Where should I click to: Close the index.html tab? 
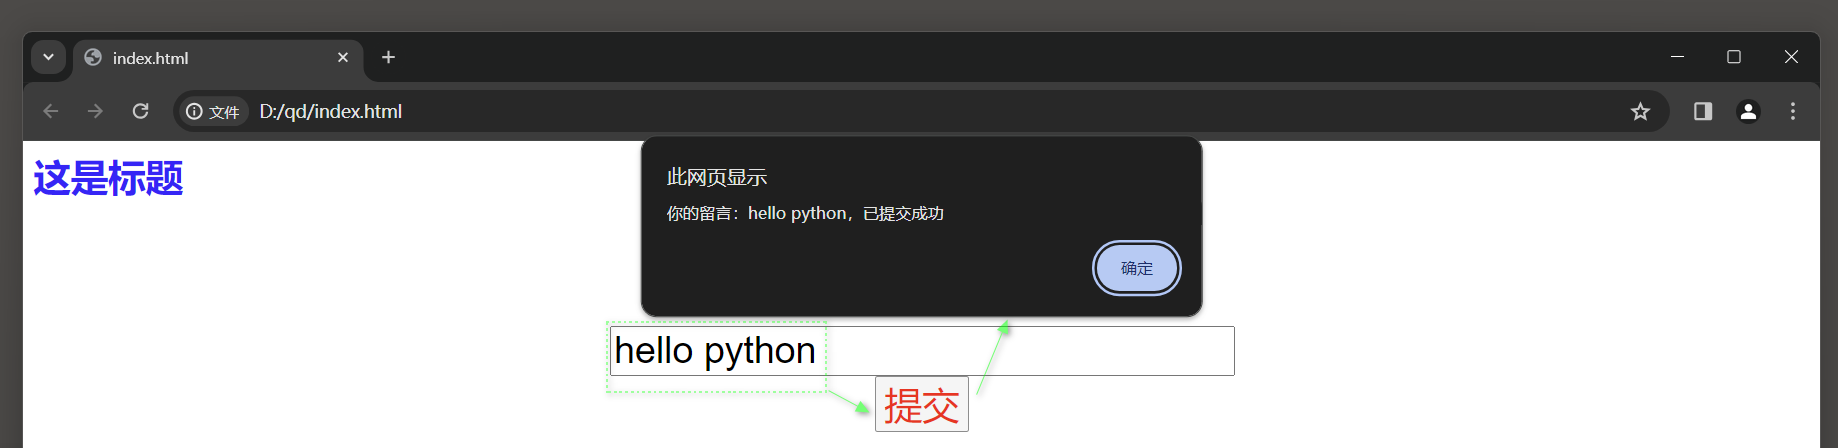pos(343,58)
